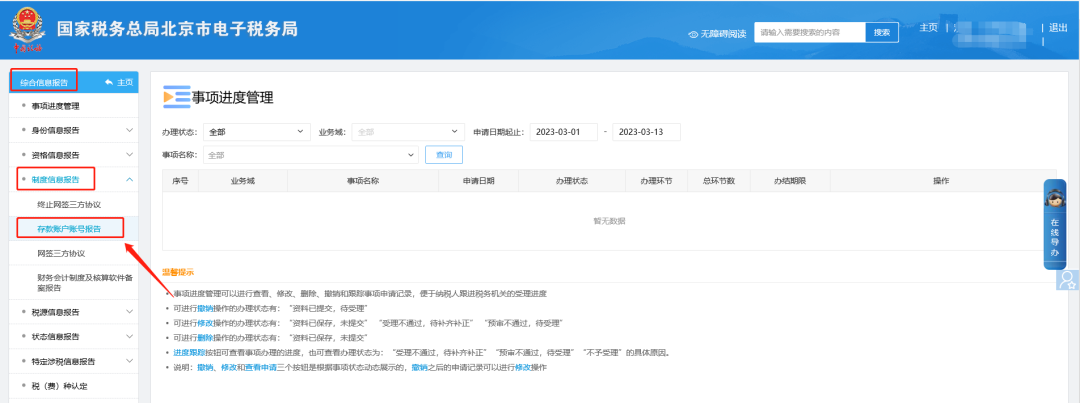
Task: Click the national tax emblem logo
Action: coord(27,32)
